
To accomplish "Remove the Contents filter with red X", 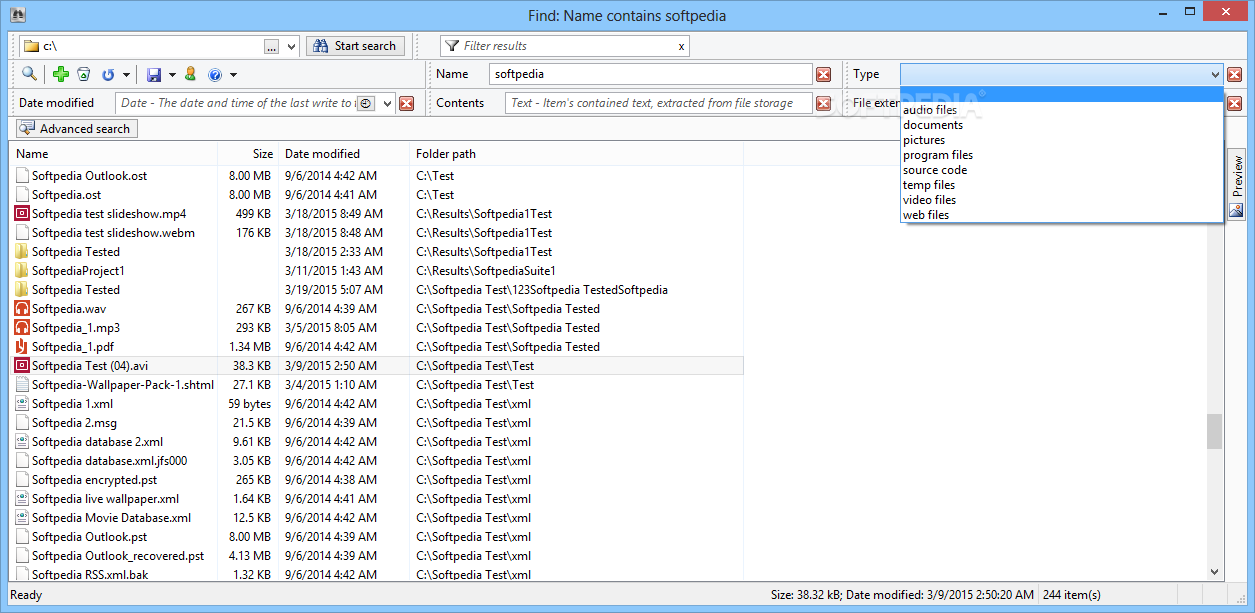I will pos(823,103).
